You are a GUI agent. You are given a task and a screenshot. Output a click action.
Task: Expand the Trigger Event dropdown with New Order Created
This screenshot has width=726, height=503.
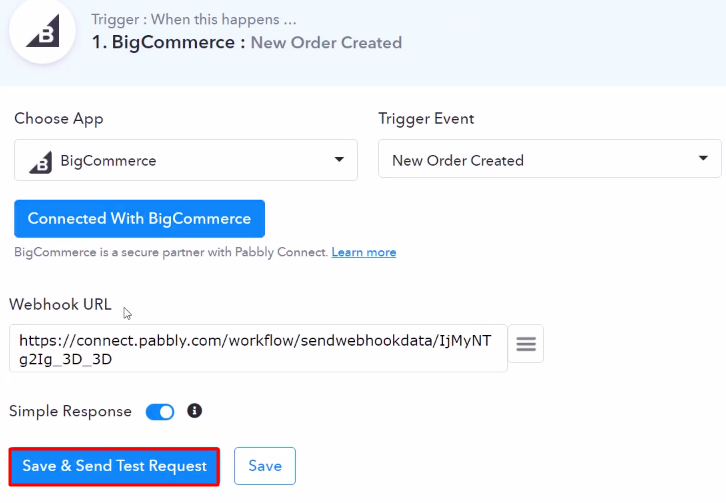click(x=540, y=160)
